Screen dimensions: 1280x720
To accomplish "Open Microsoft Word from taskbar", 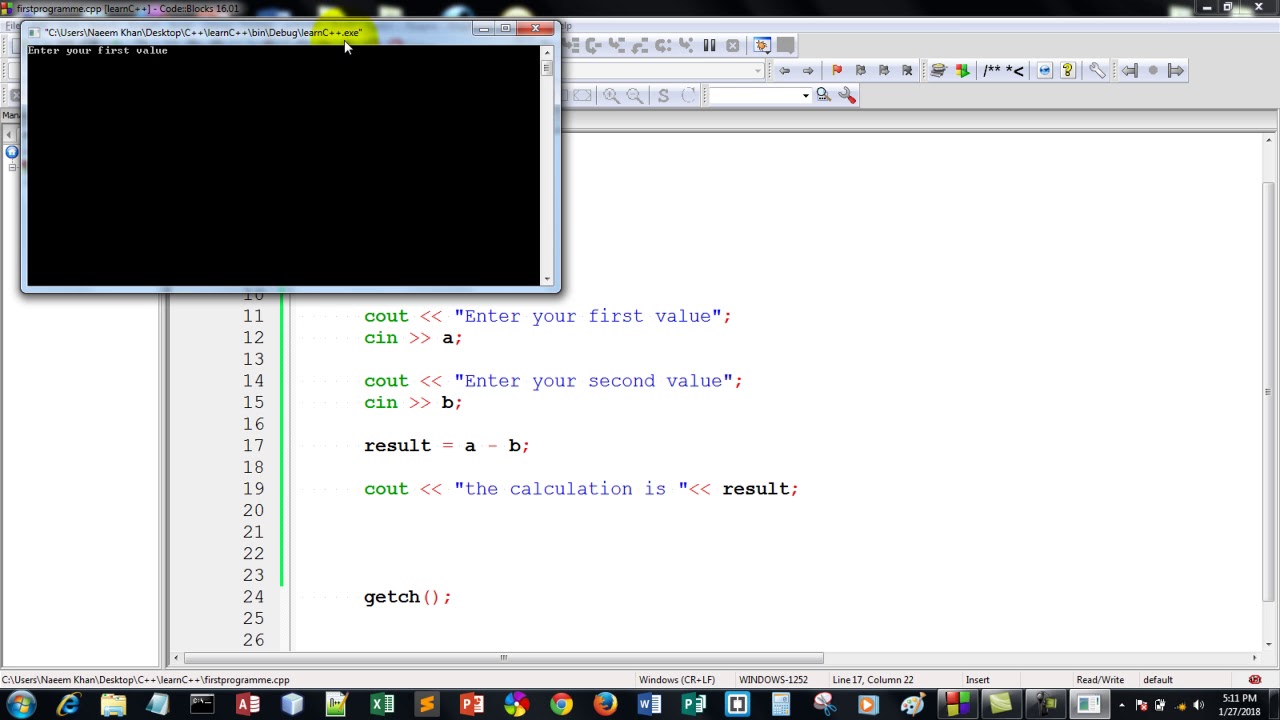I will pos(649,705).
